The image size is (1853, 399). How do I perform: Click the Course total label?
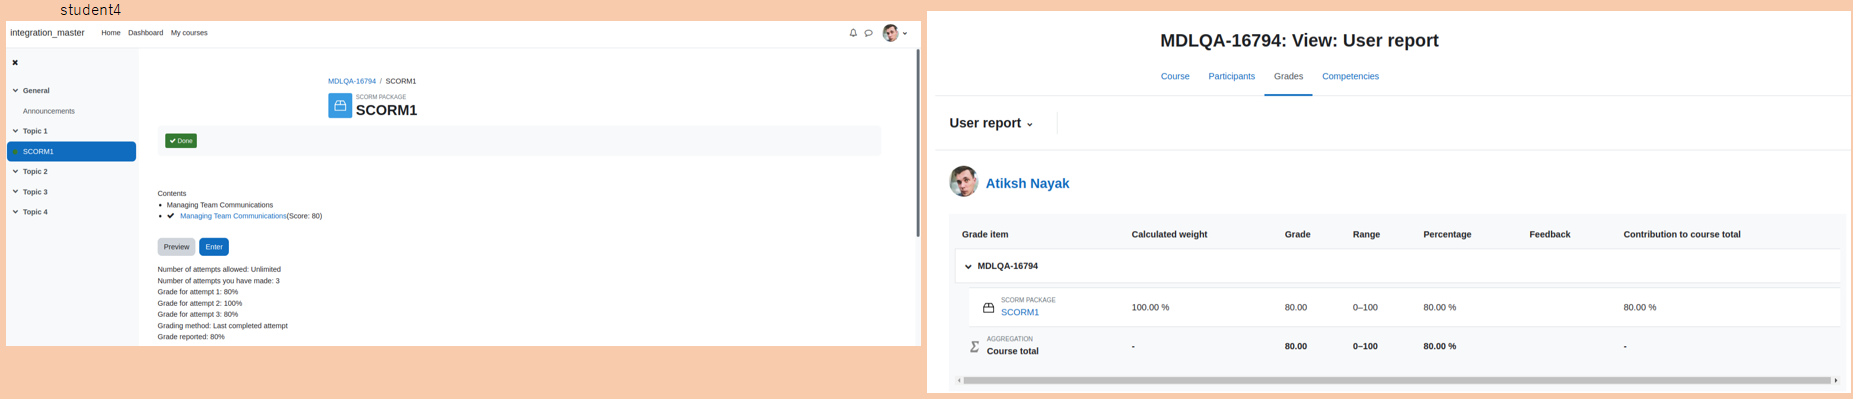pyautogui.click(x=1012, y=351)
